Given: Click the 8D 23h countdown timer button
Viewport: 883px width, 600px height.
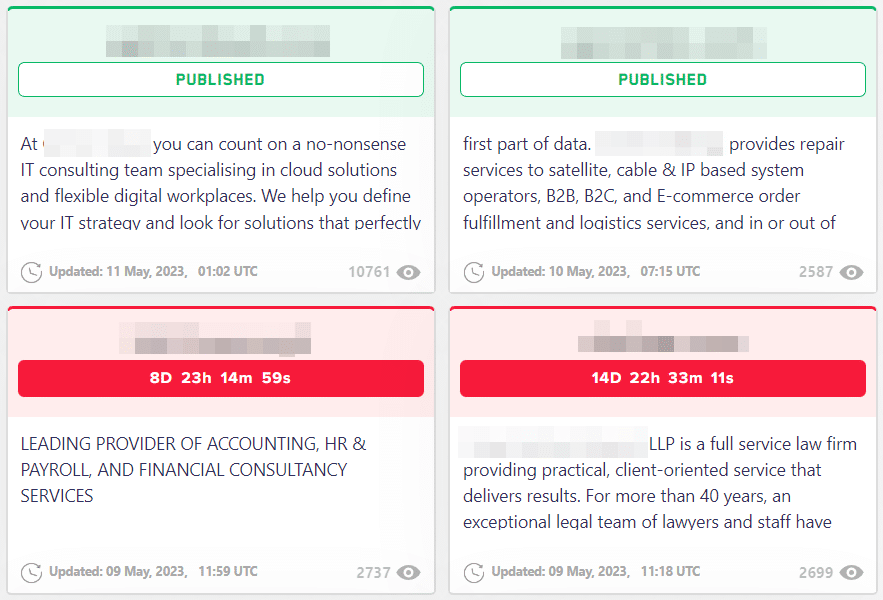Looking at the screenshot, I should pyautogui.click(x=221, y=378).
